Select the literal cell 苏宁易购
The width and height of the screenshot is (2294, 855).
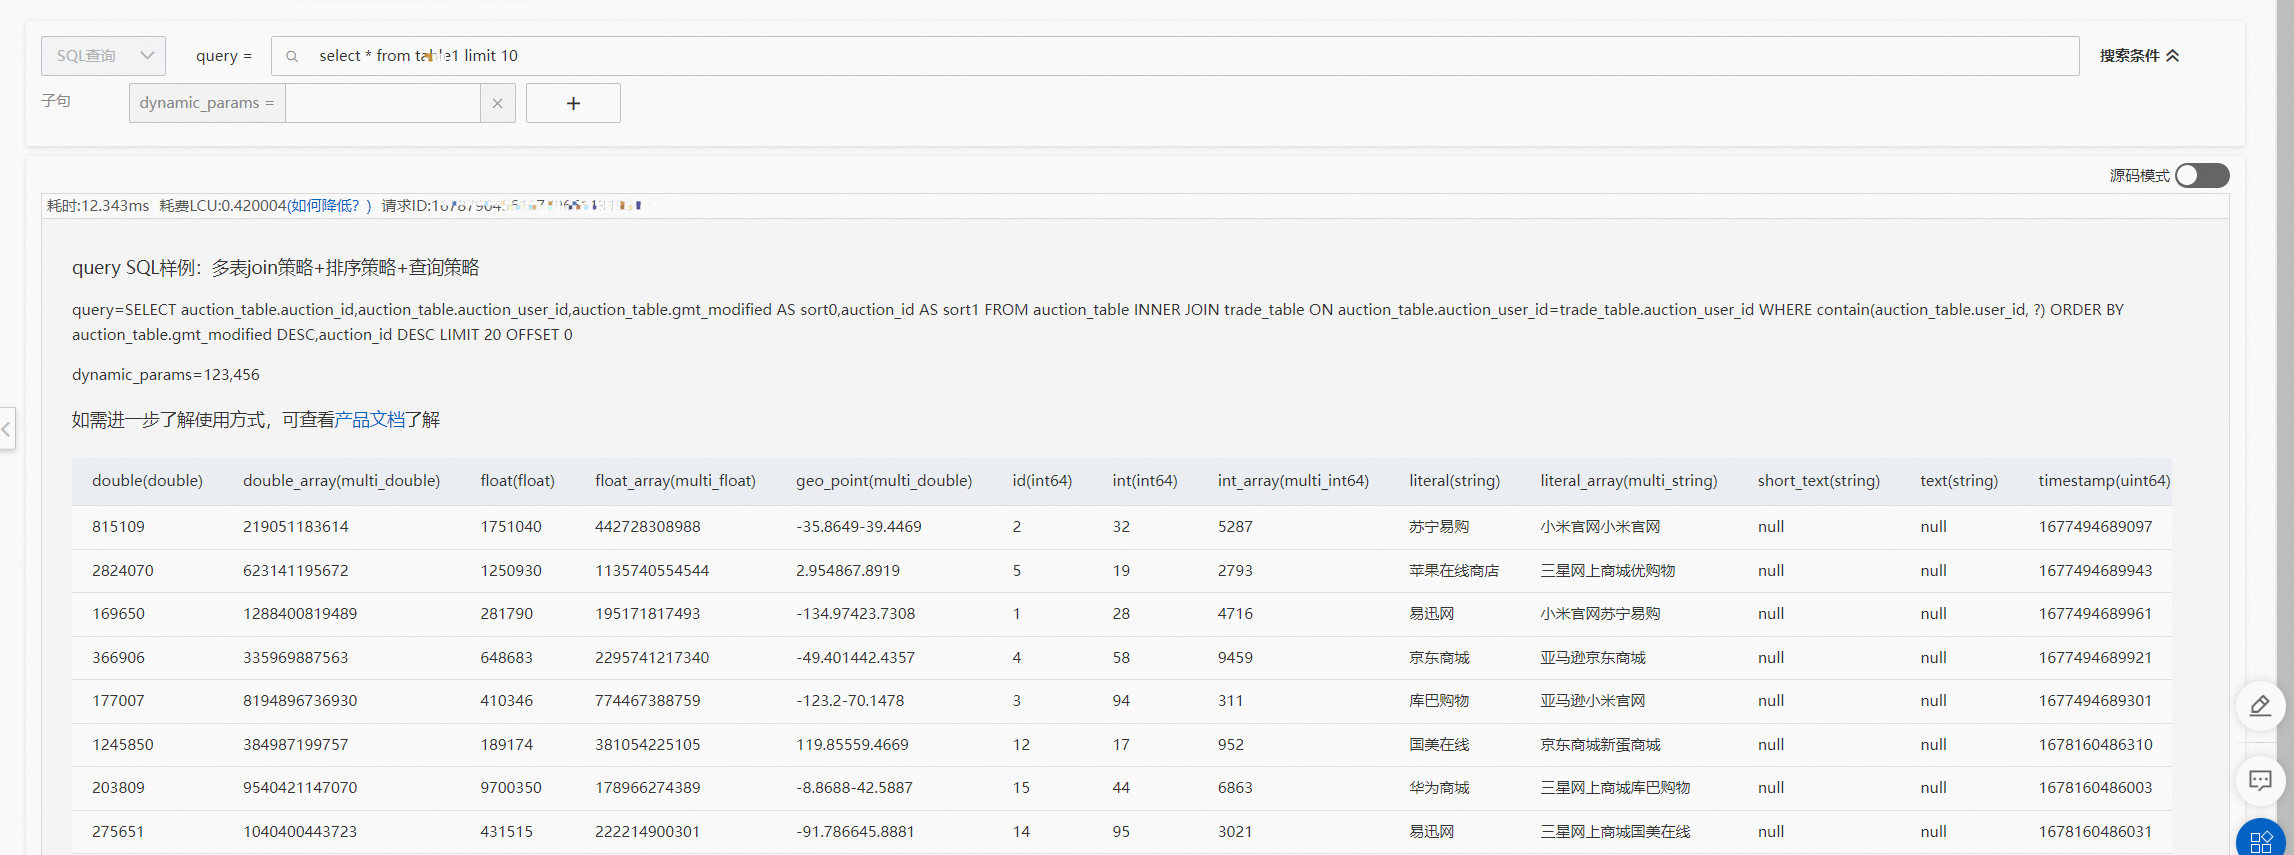point(1439,527)
